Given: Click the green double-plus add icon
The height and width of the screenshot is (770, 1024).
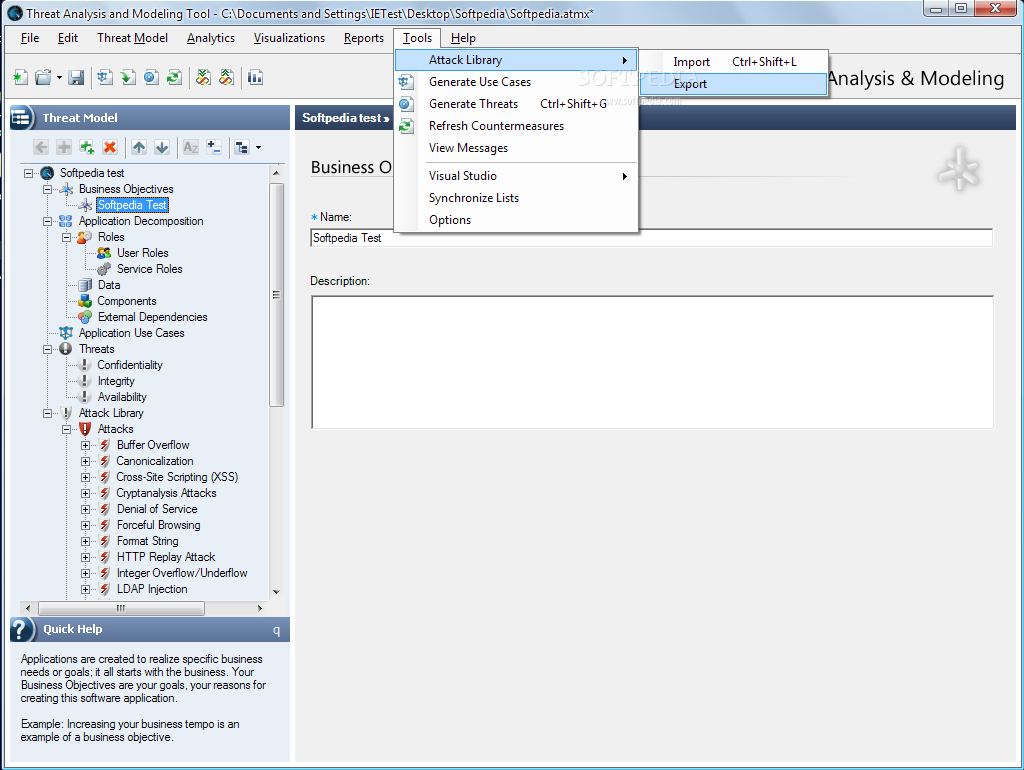Looking at the screenshot, I should (87, 148).
